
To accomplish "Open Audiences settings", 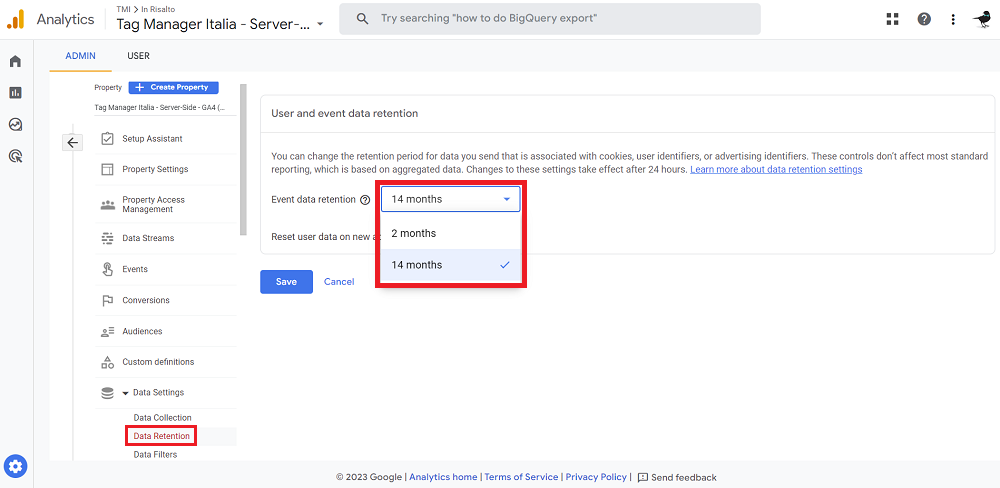I will [x=142, y=331].
